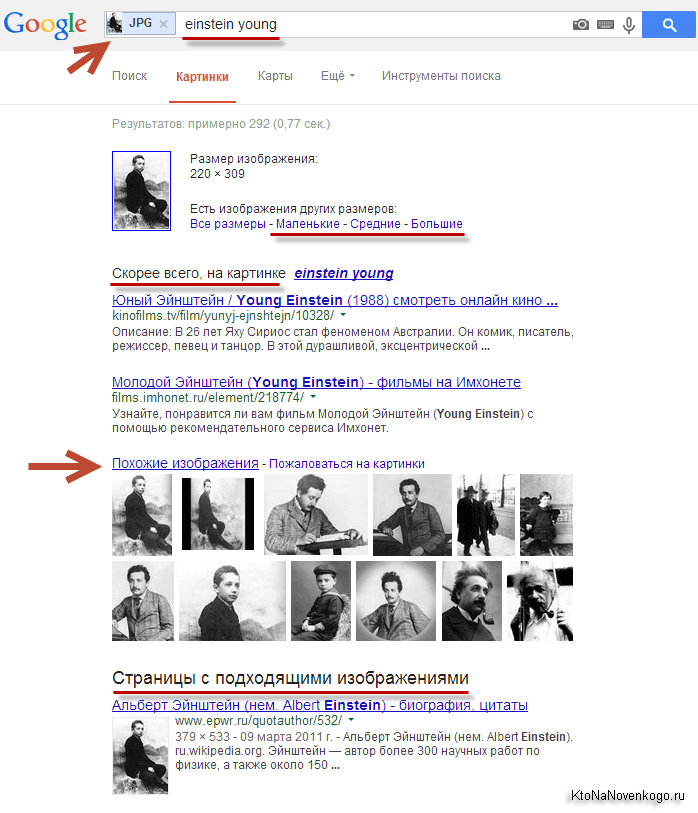Click the camera search-by-image icon
Viewport: 698px width, 813px height.
580,24
